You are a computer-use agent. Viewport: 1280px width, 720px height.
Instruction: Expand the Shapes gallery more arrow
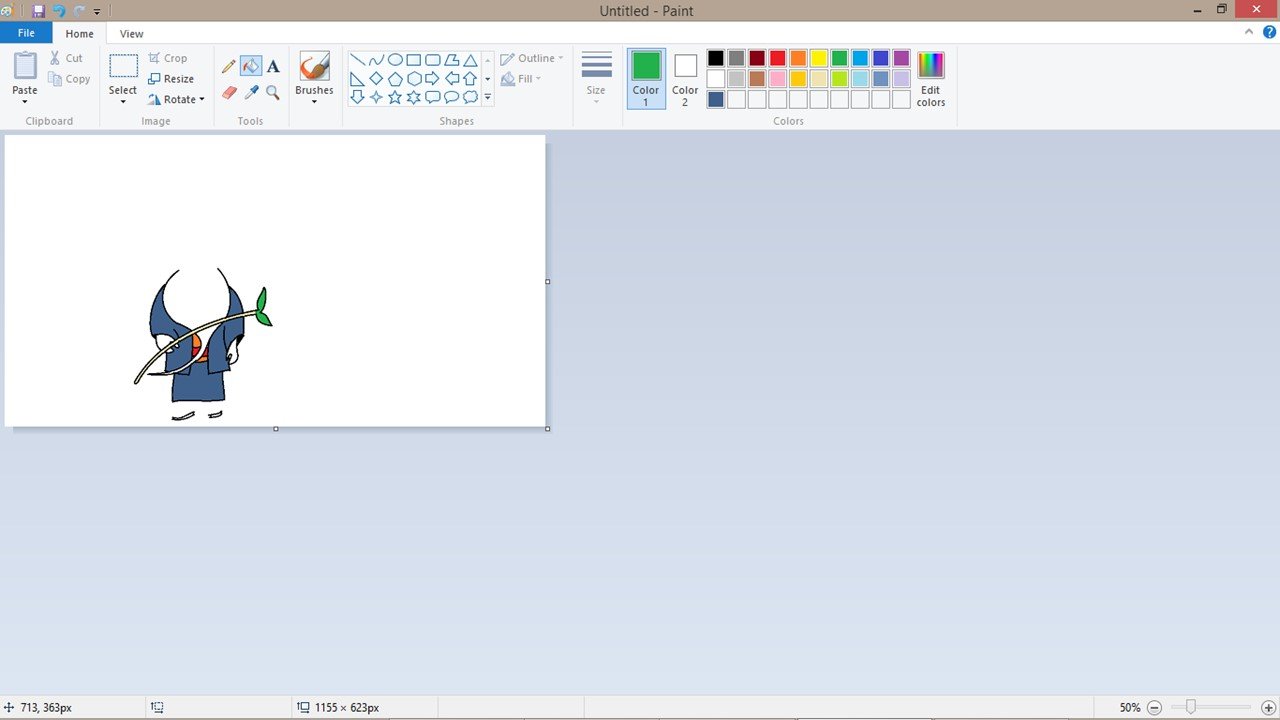488,98
